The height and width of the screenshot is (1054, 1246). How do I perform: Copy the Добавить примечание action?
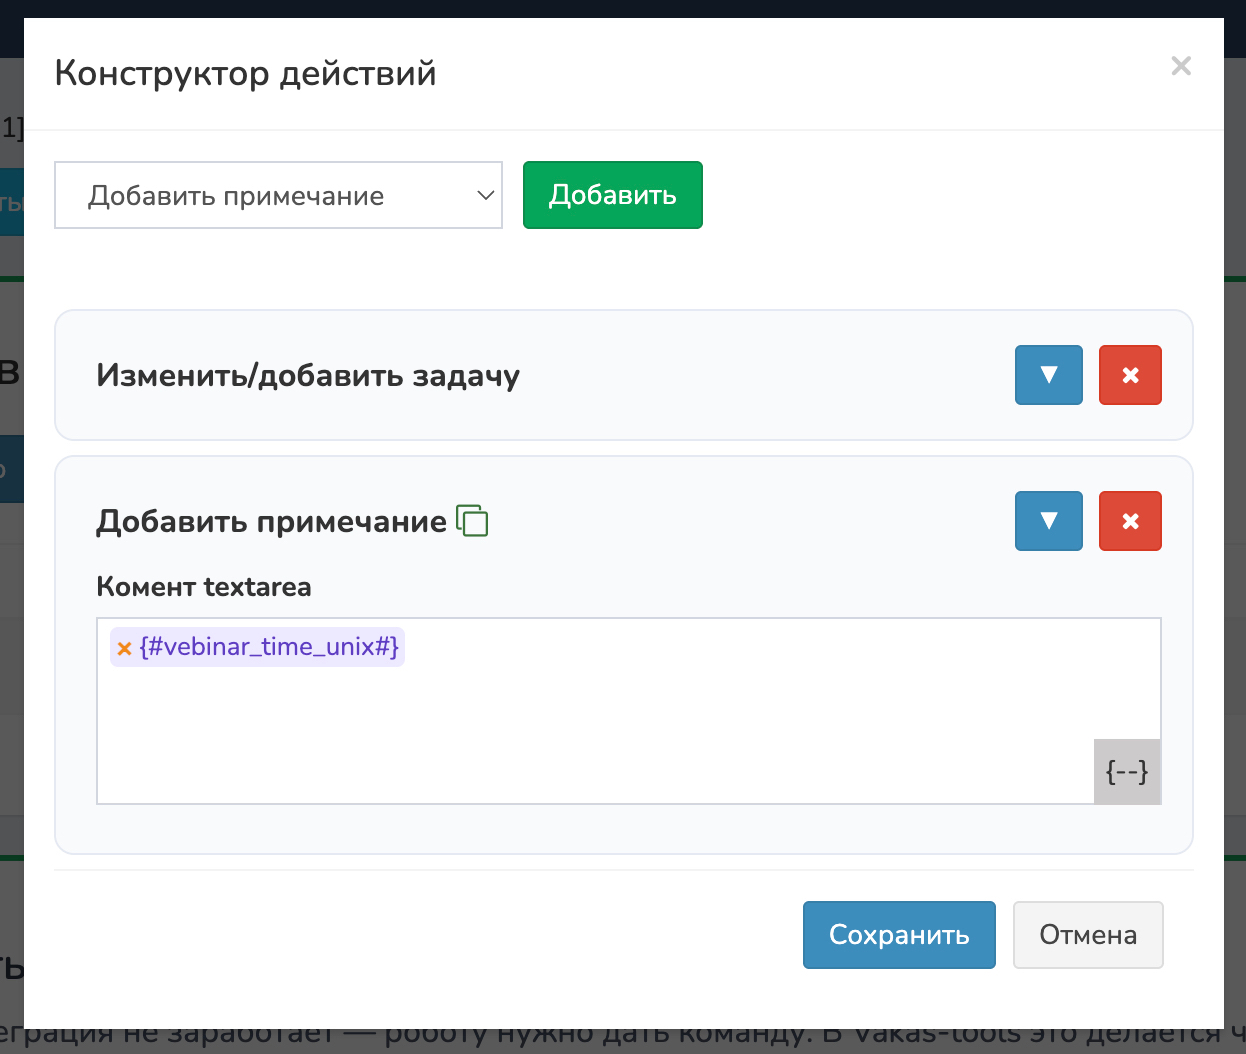tap(472, 521)
